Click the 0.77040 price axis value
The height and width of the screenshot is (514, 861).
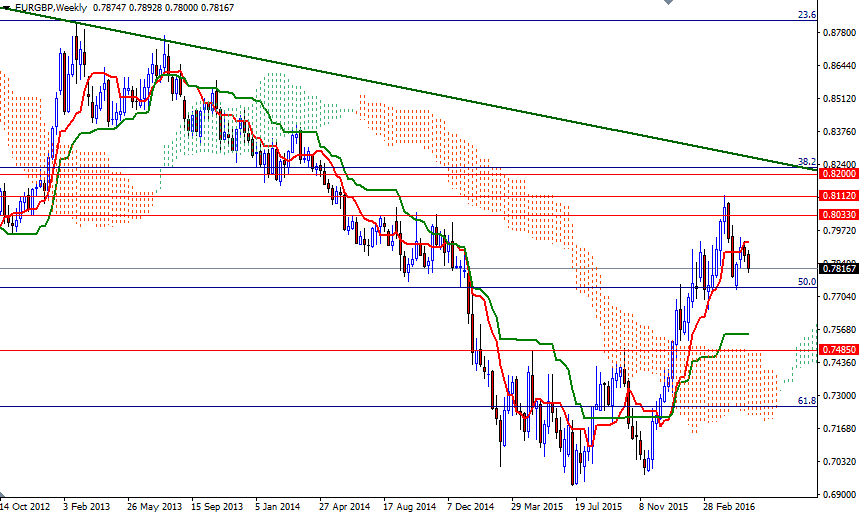840,297
